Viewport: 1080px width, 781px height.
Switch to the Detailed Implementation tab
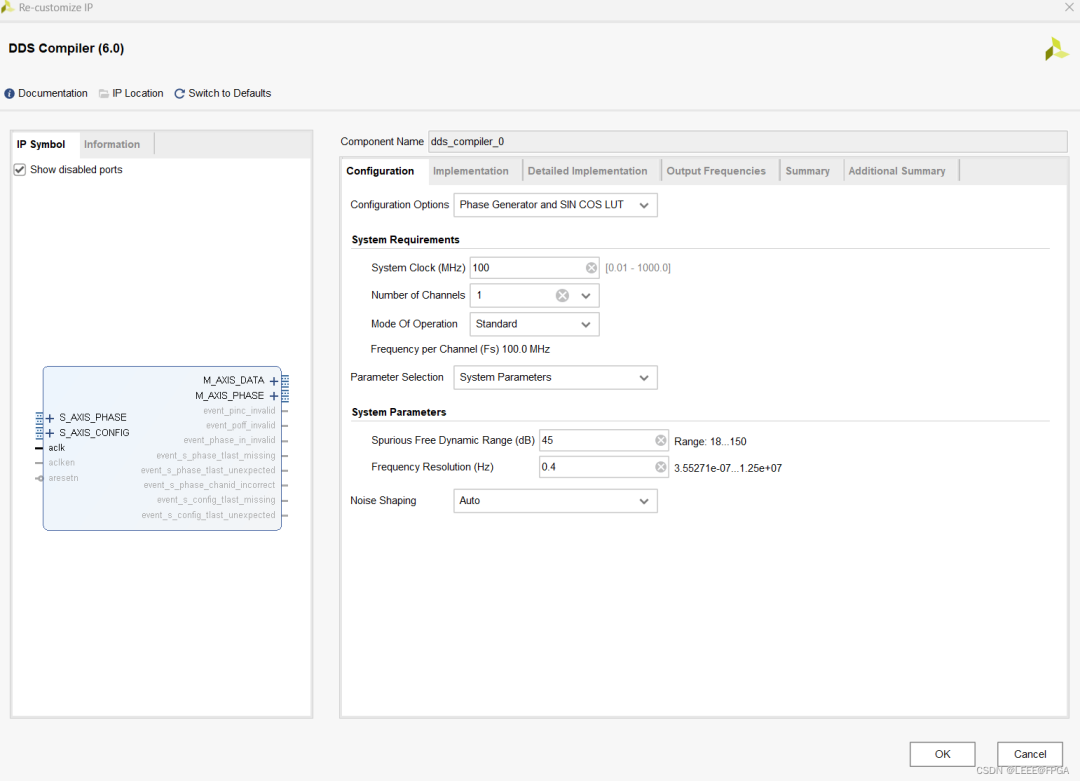click(x=588, y=171)
